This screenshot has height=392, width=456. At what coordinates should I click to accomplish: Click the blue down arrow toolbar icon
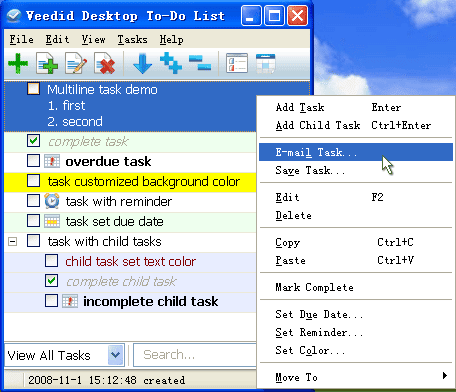point(142,63)
